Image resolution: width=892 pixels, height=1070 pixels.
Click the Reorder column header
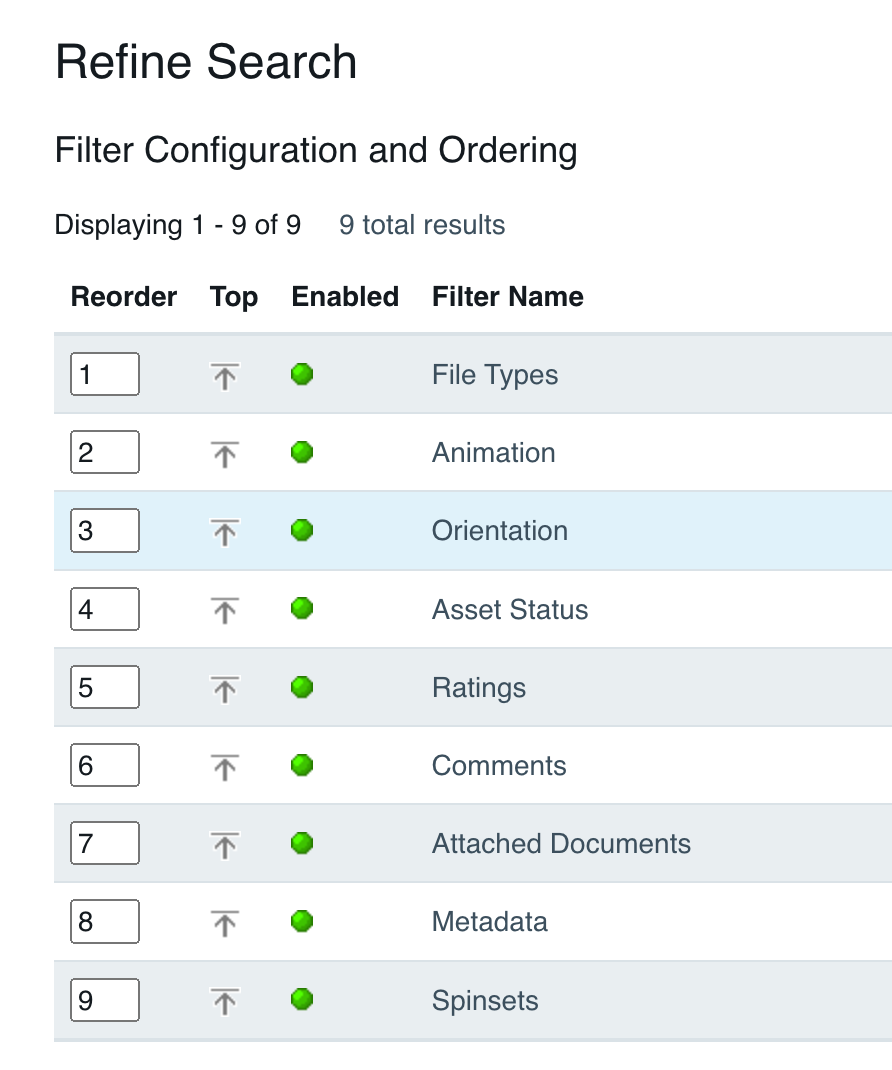click(x=123, y=296)
